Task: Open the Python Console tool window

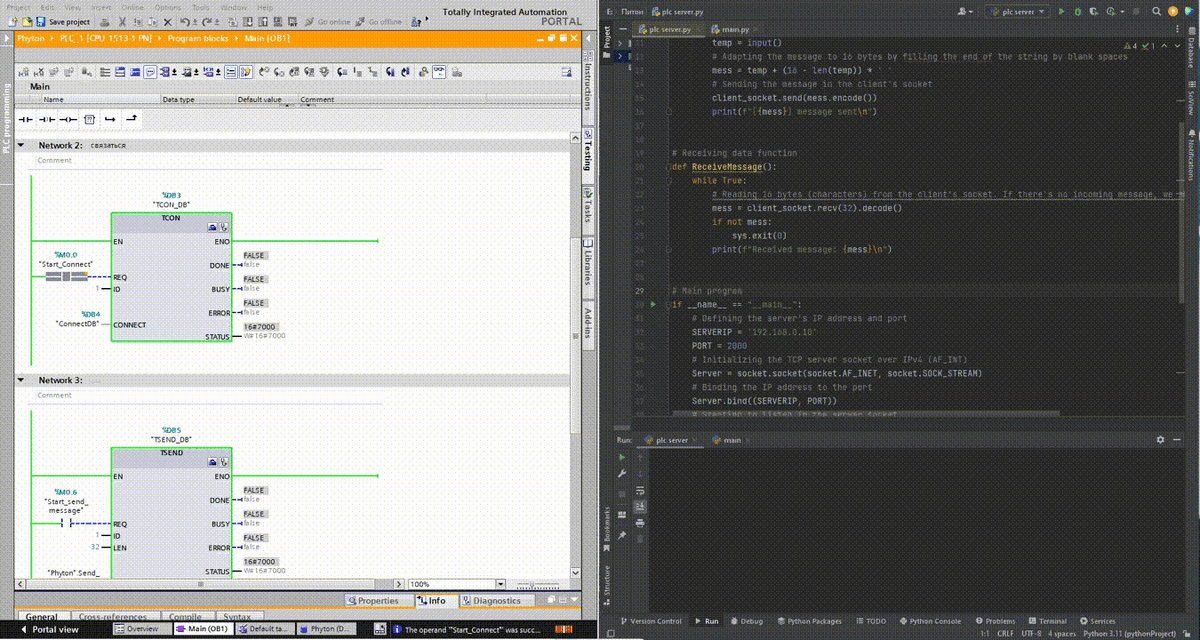Action: click(931, 621)
